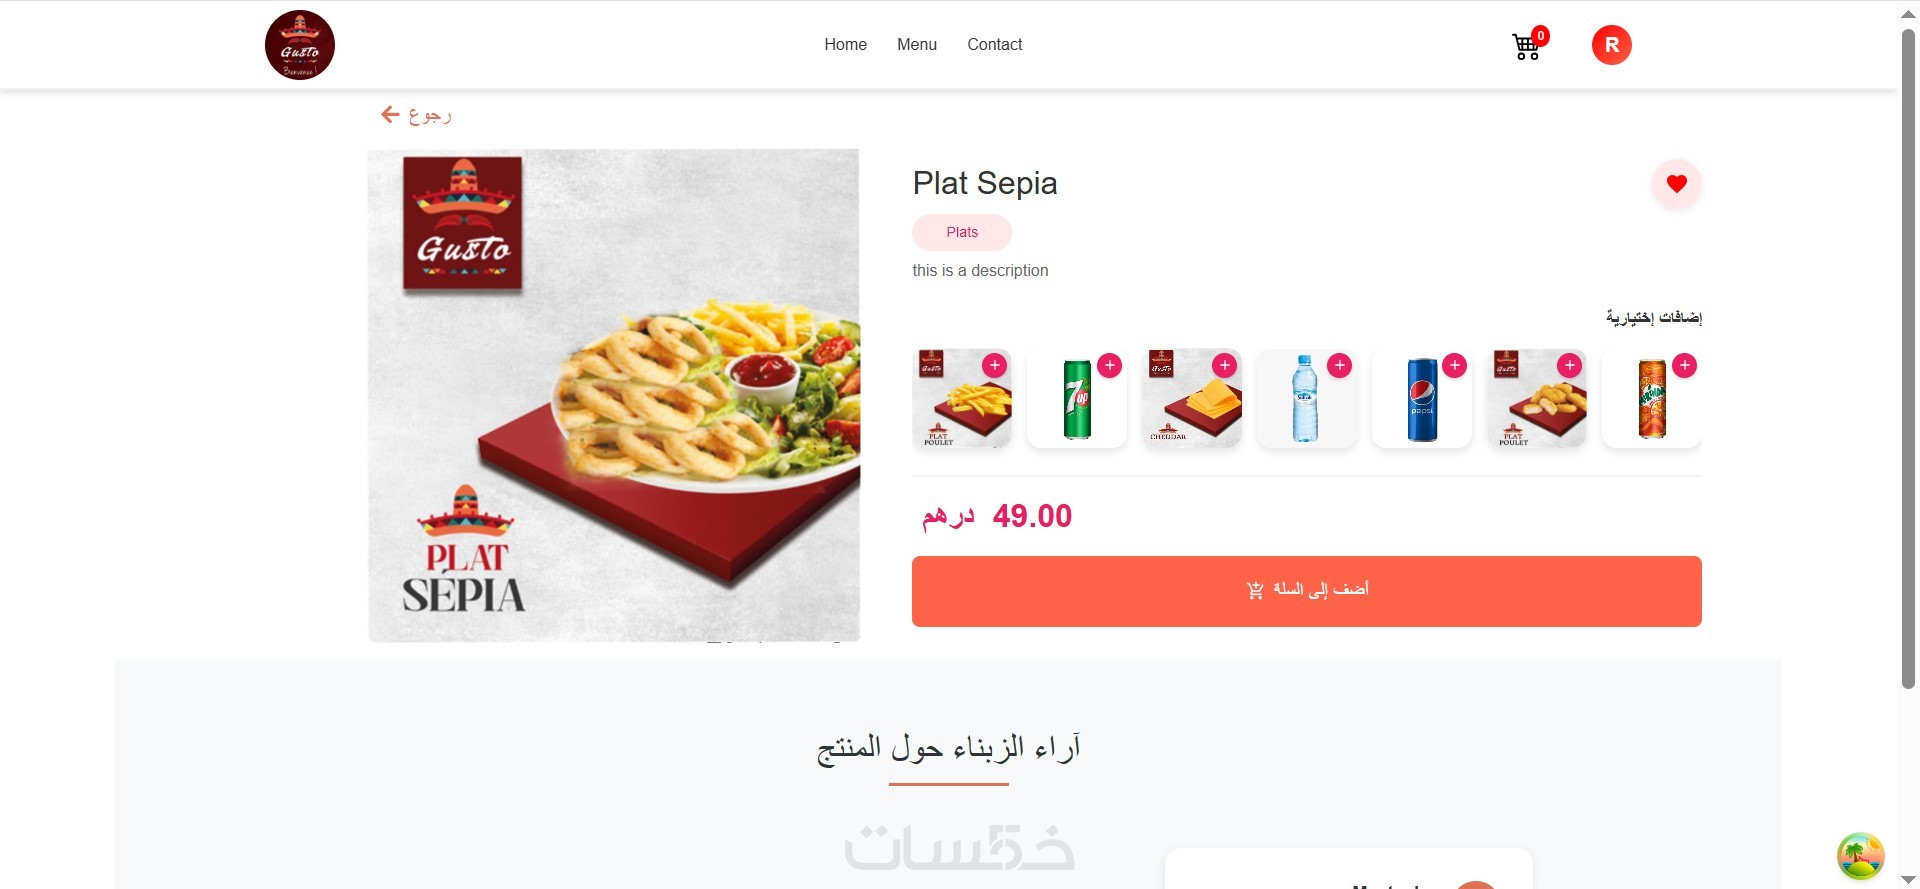Select the Plats category tag

tap(961, 232)
